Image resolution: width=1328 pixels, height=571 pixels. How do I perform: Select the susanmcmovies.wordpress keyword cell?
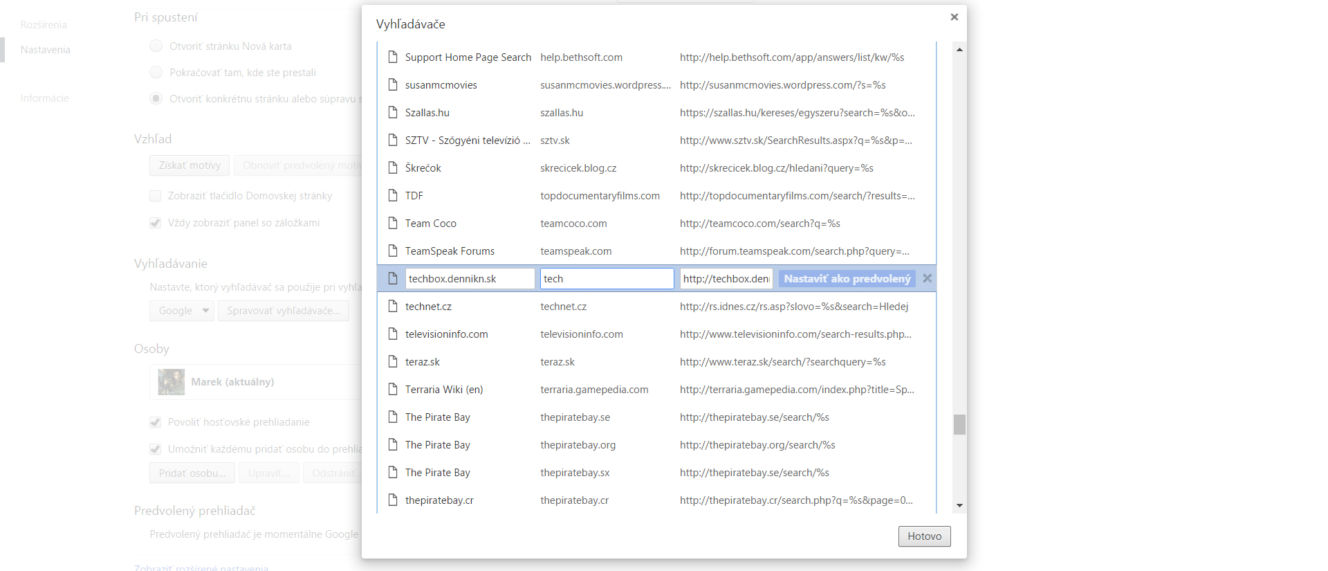(605, 85)
